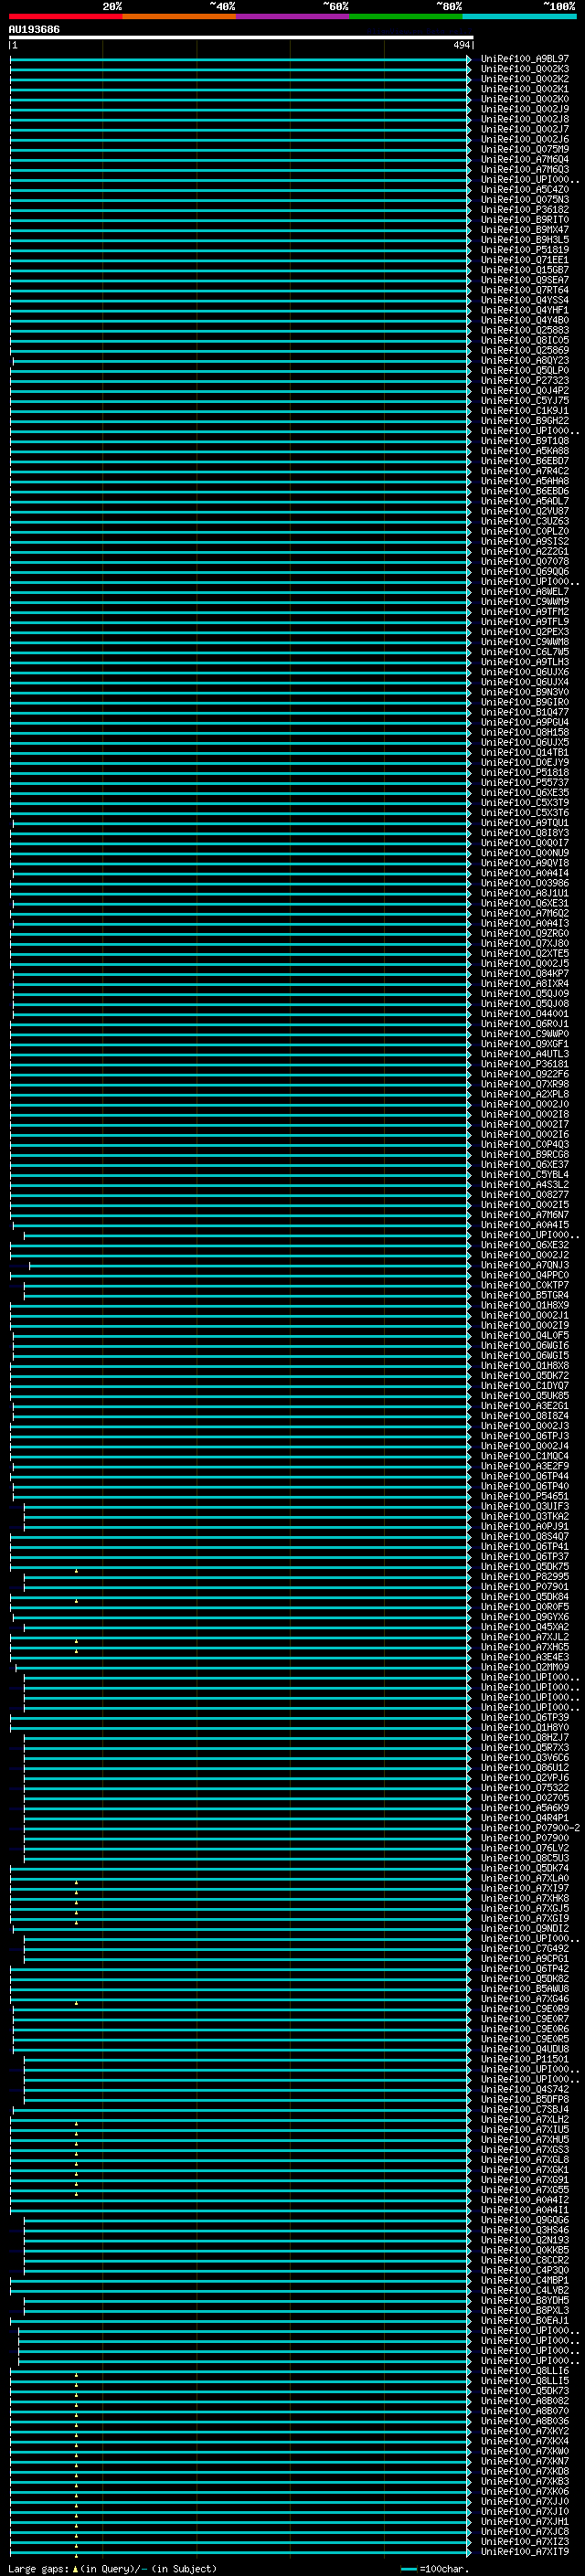The image size is (585, 2576).
Task: Open hit UniRef100_C1MQC4
Action: 524,1457
